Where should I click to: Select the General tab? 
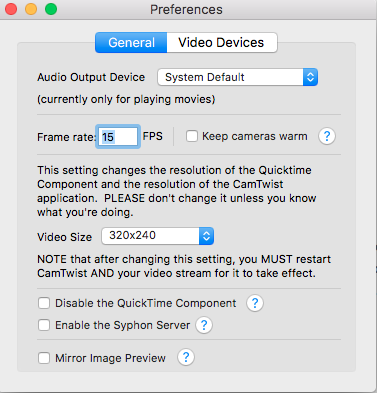pyautogui.click(x=131, y=43)
